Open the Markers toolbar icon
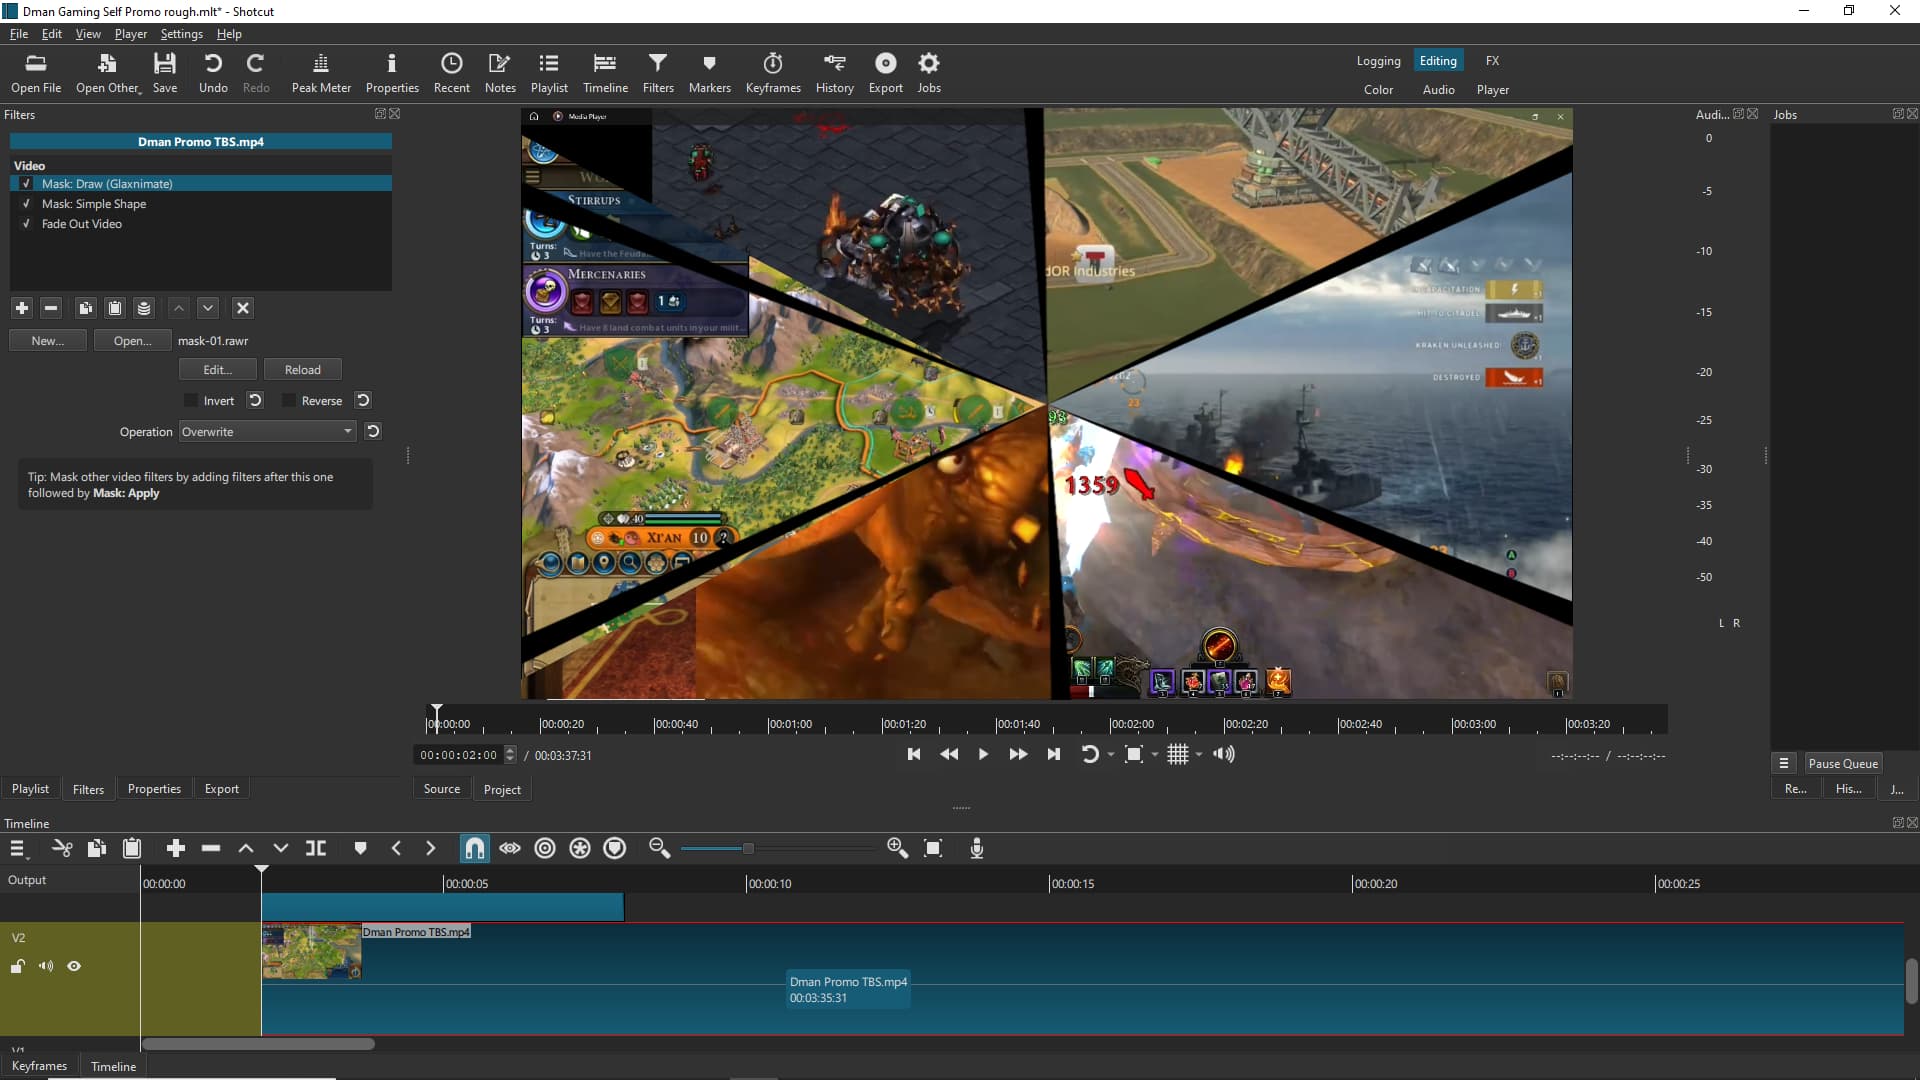This screenshot has height=1080, width=1920. (709, 73)
